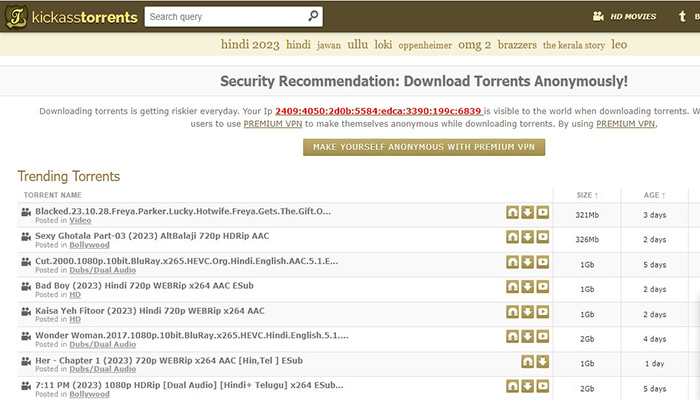Click play icon for Wonder Woman 2017
The width and height of the screenshot is (700, 400).
pyautogui.click(x=543, y=336)
